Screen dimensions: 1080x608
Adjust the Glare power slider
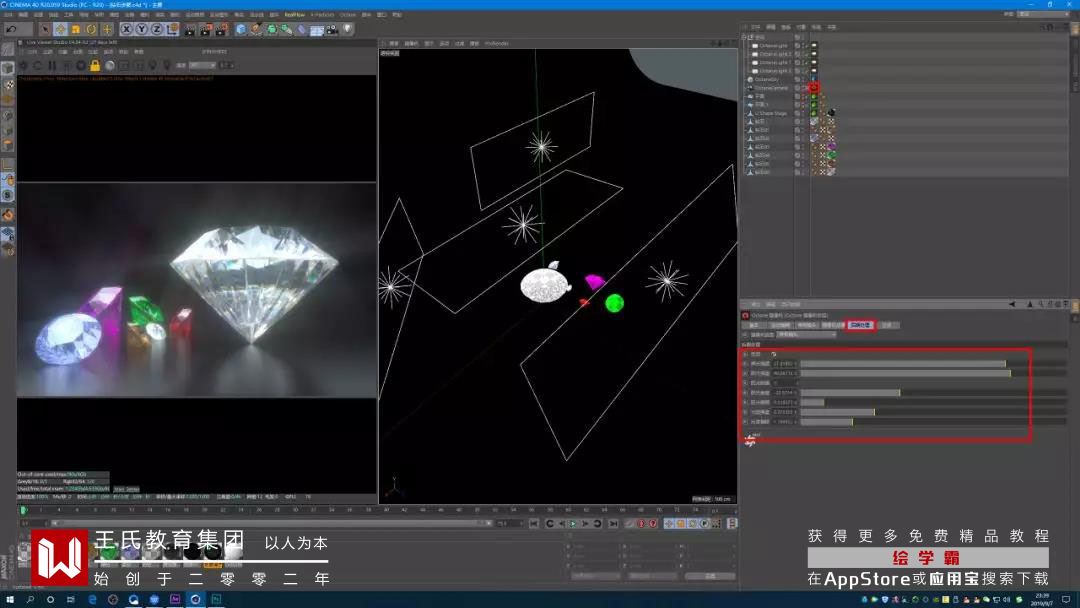(x=934, y=373)
